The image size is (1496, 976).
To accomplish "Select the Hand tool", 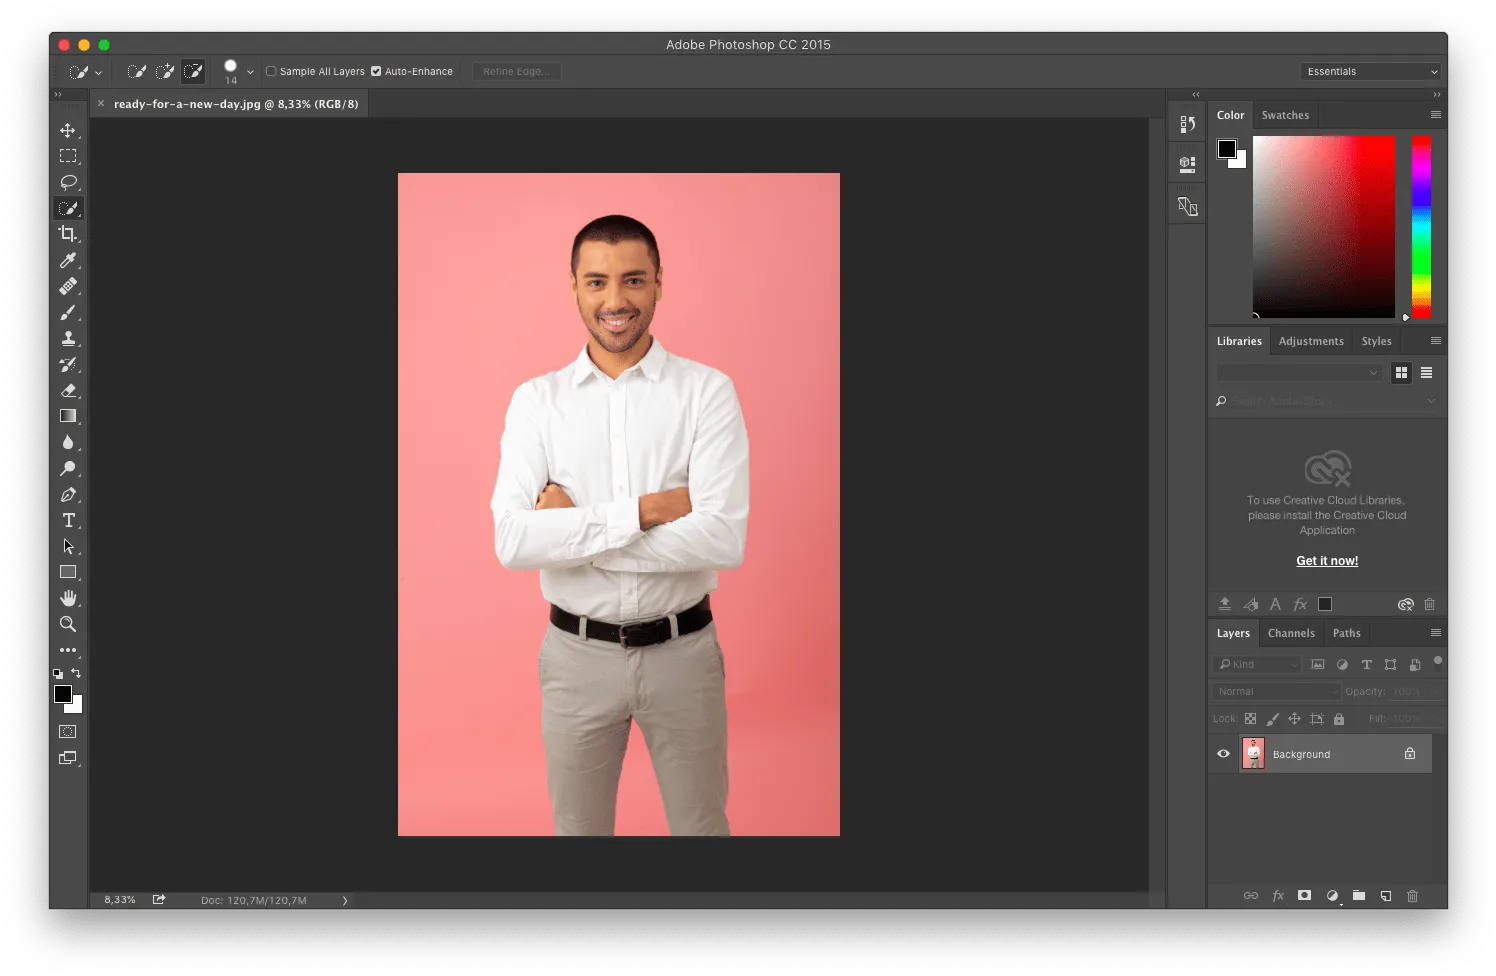I will (x=68, y=598).
